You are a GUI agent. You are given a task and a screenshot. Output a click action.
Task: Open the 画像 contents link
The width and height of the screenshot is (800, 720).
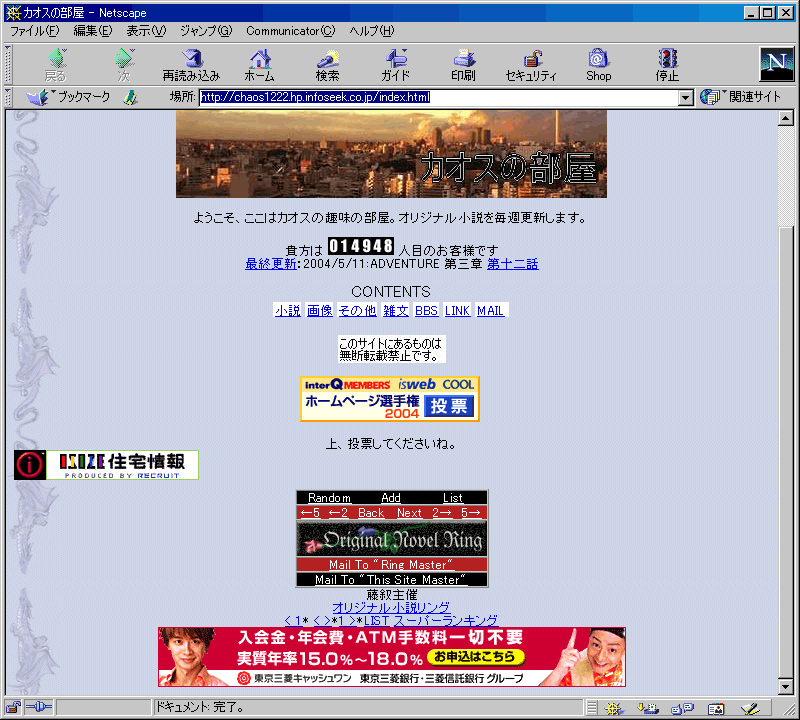[320, 310]
